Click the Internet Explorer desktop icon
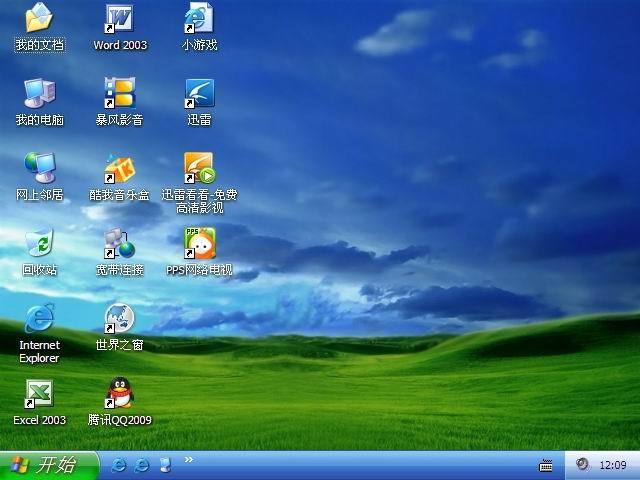 pos(39,319)
